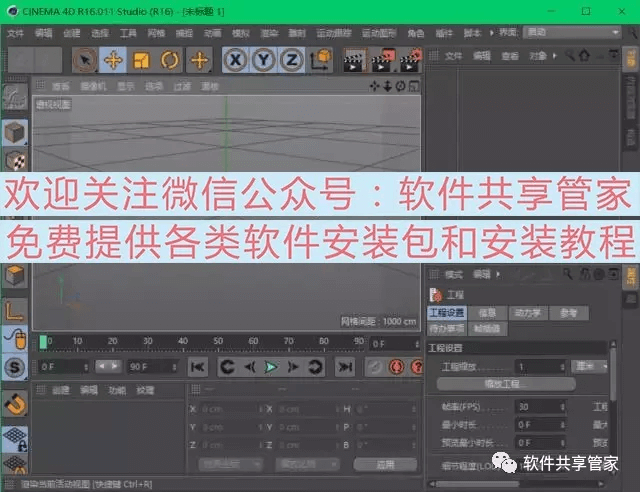
Task: Open coordinate position mode dropdown
Action: click(229, 464)
